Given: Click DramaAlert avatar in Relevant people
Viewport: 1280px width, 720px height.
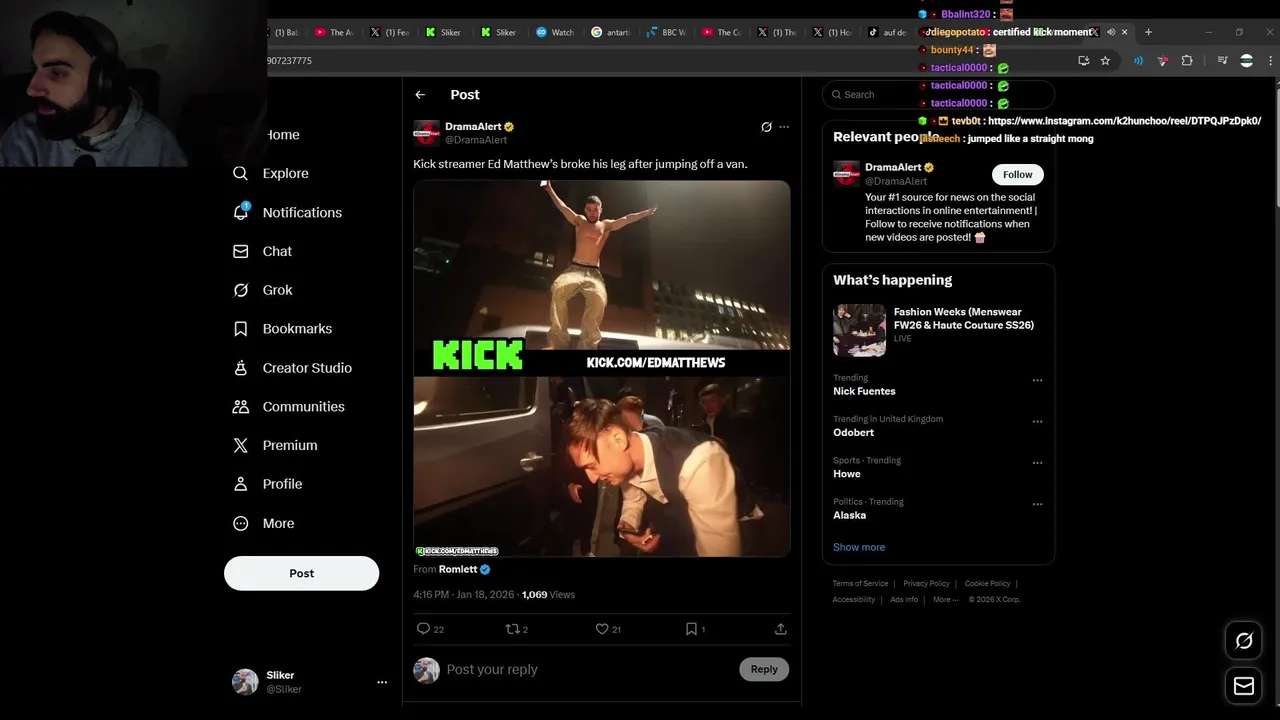Looking at the screenshot, I should pos(846,173).
